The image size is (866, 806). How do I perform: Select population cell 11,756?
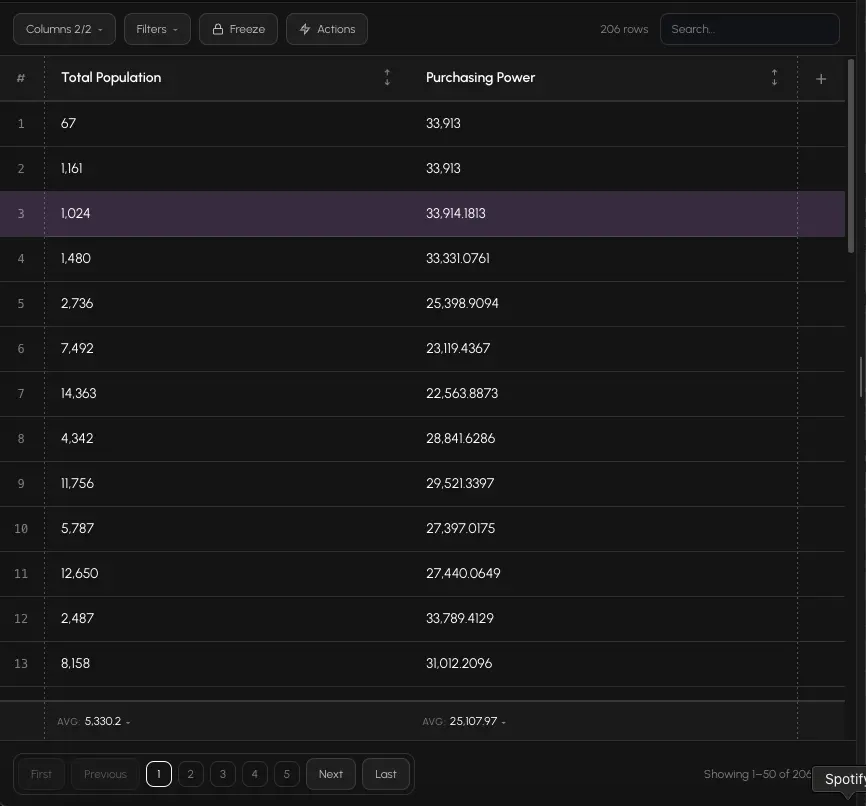tap(77, 483)
